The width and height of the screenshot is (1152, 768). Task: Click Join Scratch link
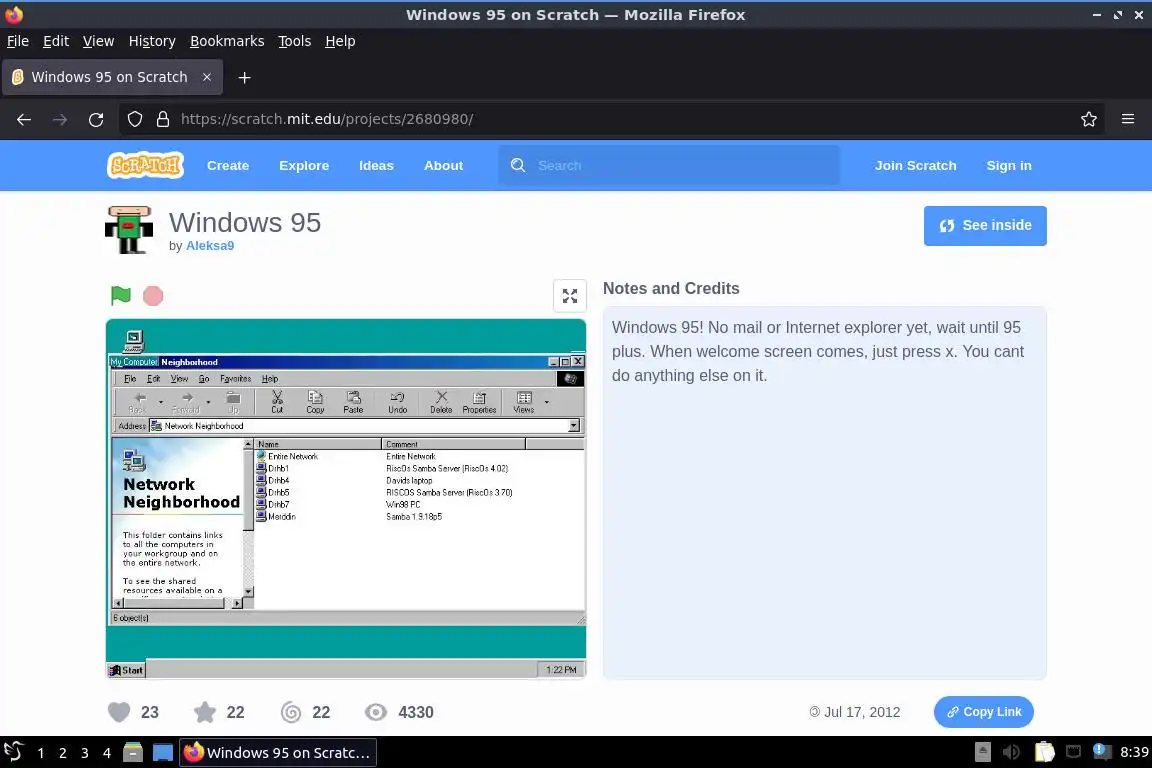915,165
